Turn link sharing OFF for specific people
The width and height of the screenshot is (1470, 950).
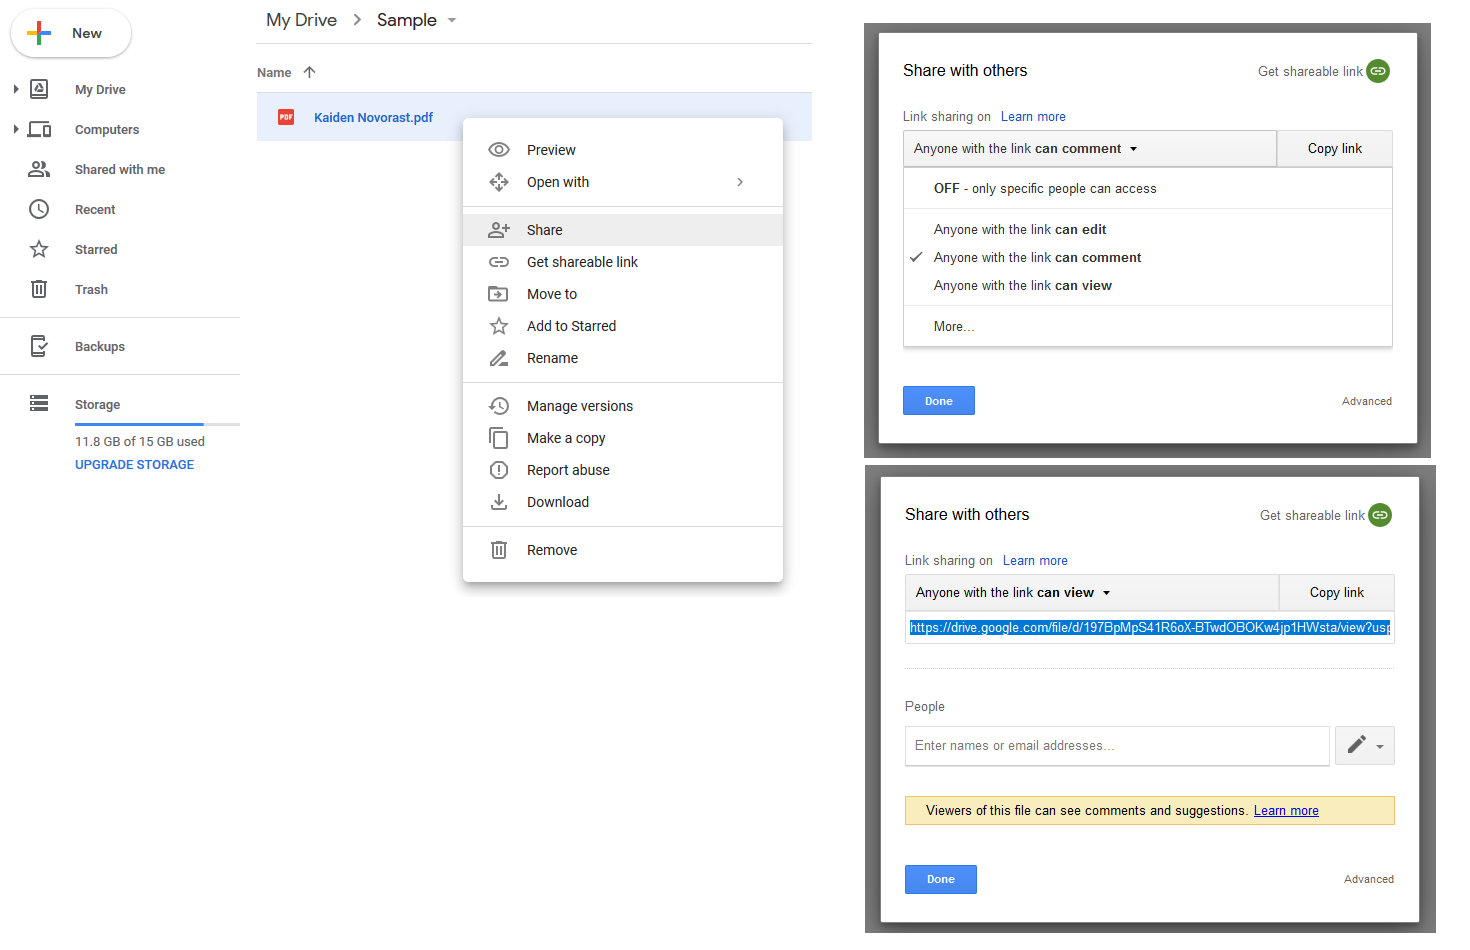pos(1044,189)
